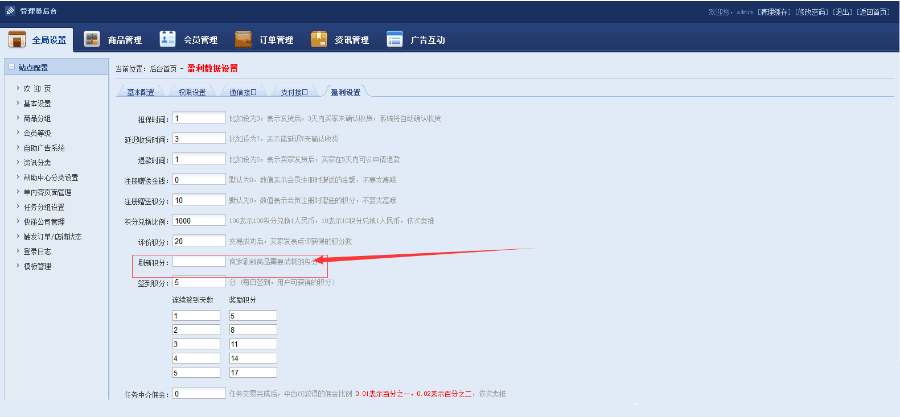Open 全局设置 via its box icon

(17, 40)
